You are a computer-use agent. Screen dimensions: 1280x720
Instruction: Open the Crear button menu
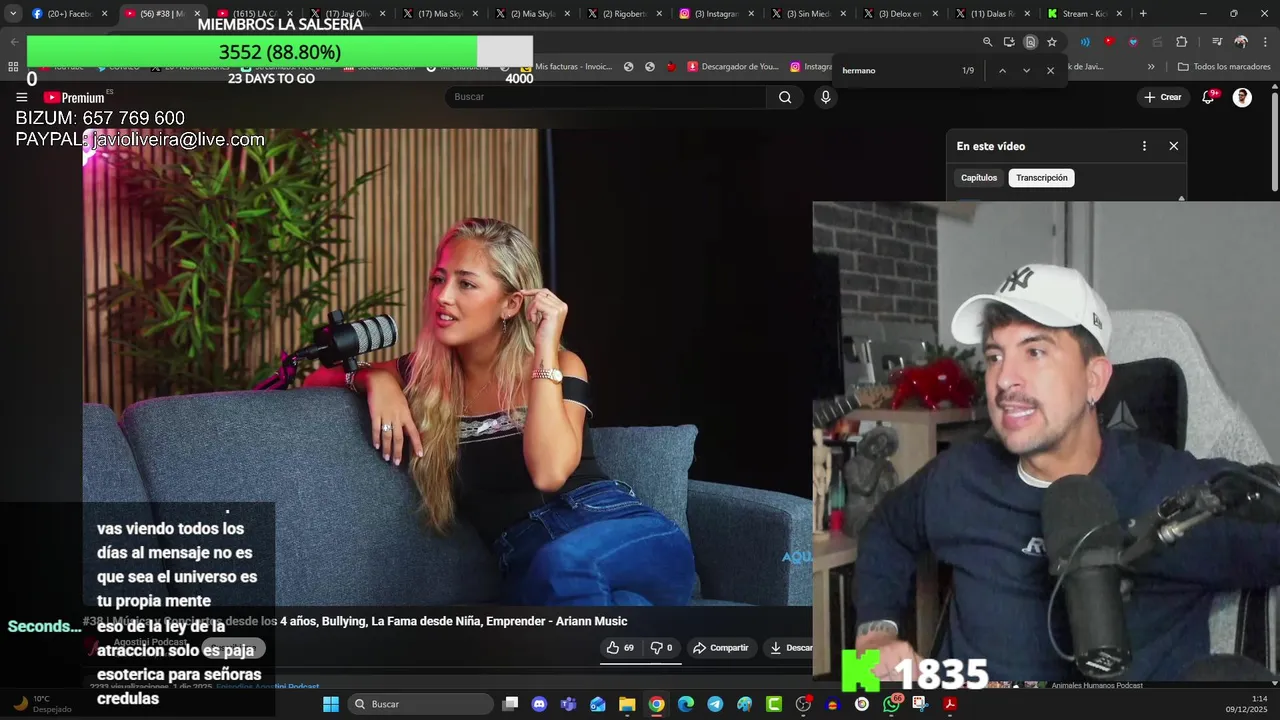pos(1163,97)
